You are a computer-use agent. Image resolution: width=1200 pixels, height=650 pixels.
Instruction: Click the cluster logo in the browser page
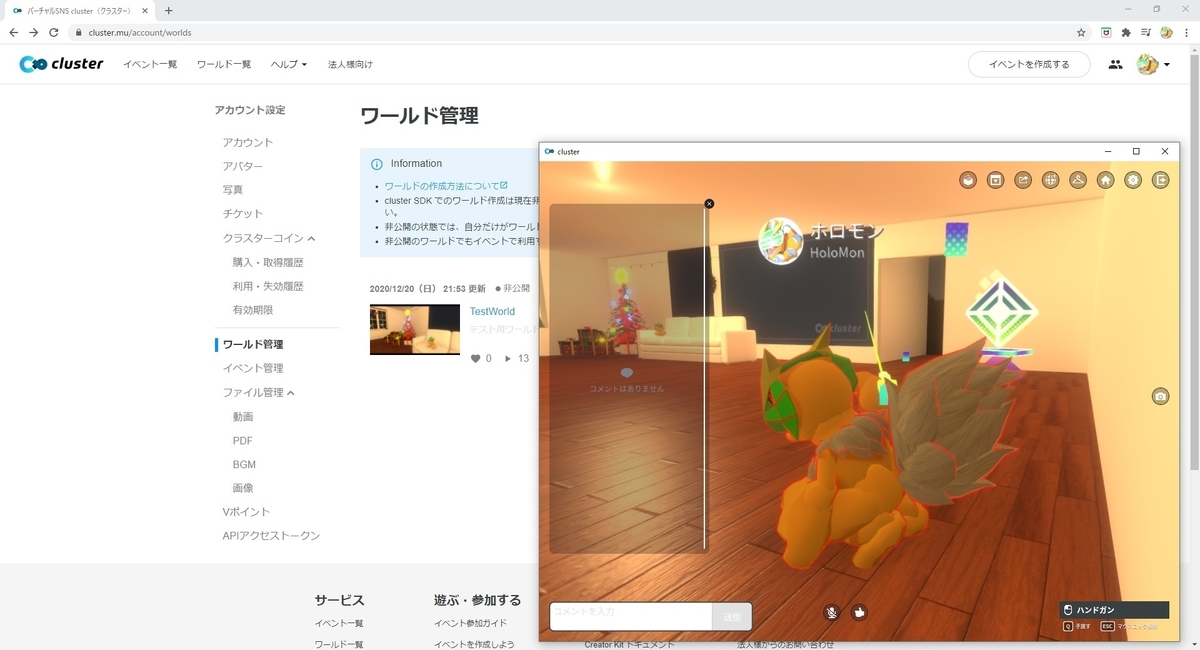pos(61,64)
